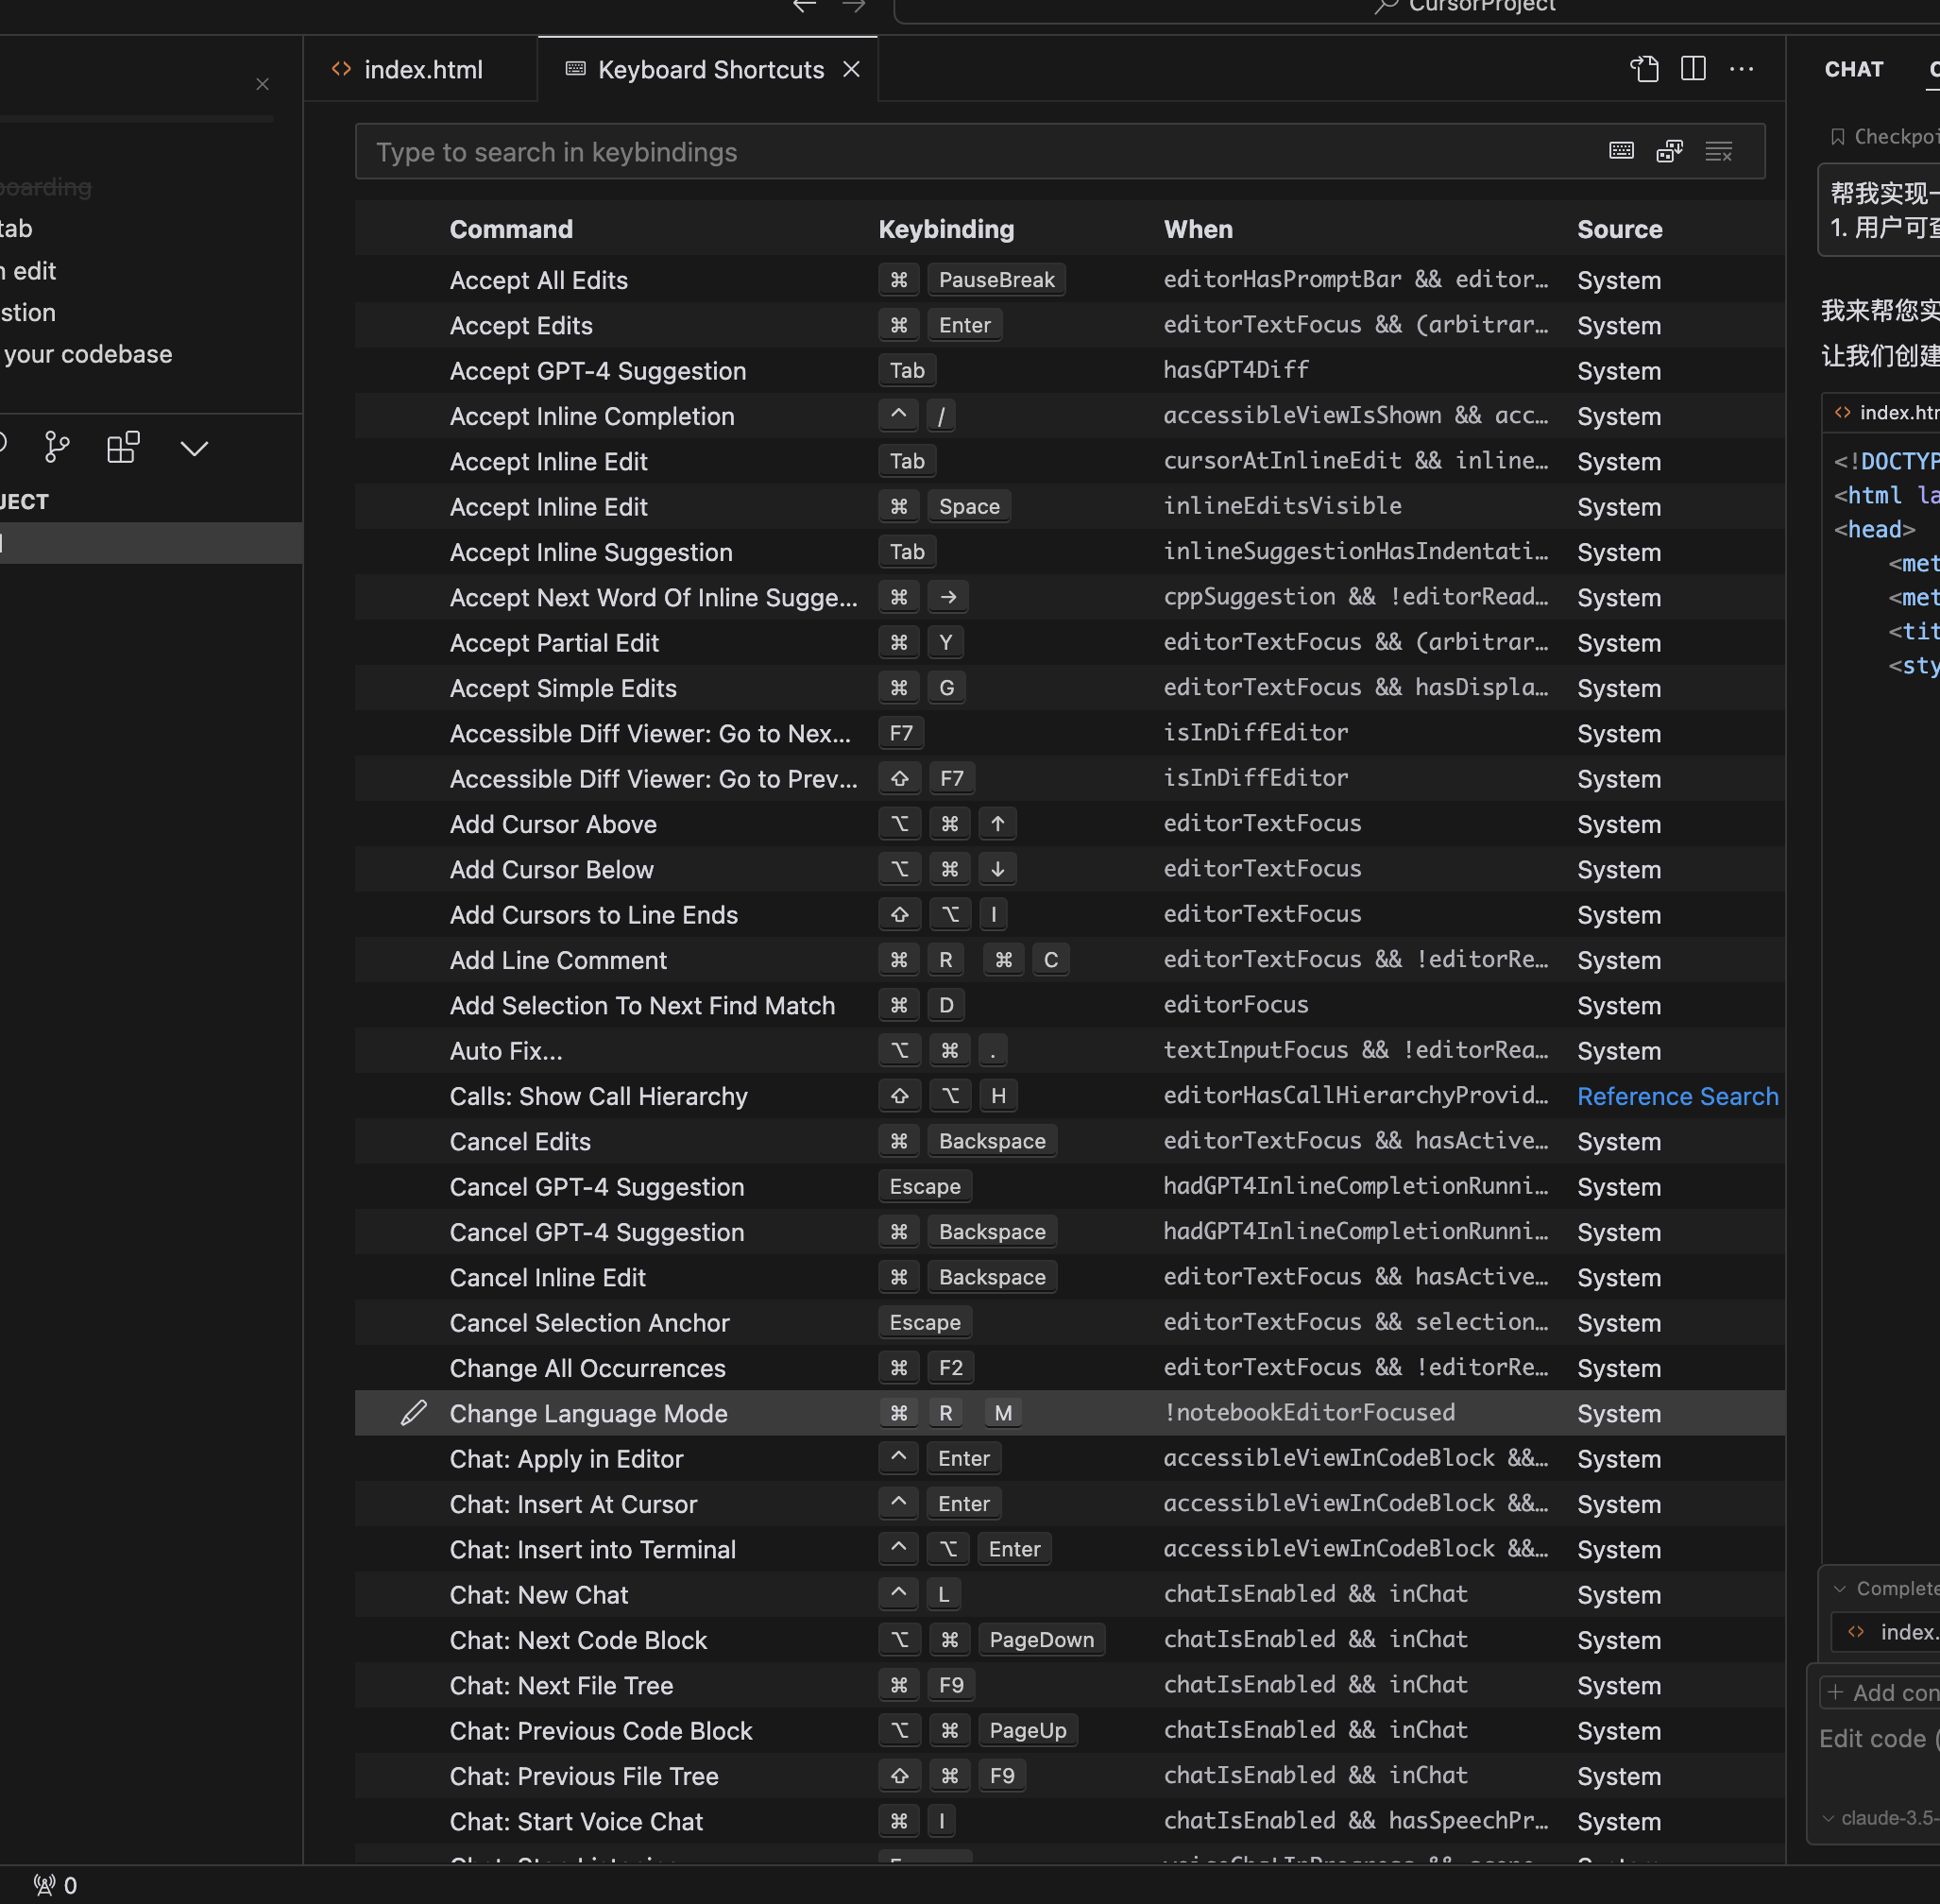Open Keyboard Shortcuts JSON file icon
This screenshot has height=1904, width=1940.
[x=1644, y=69]
